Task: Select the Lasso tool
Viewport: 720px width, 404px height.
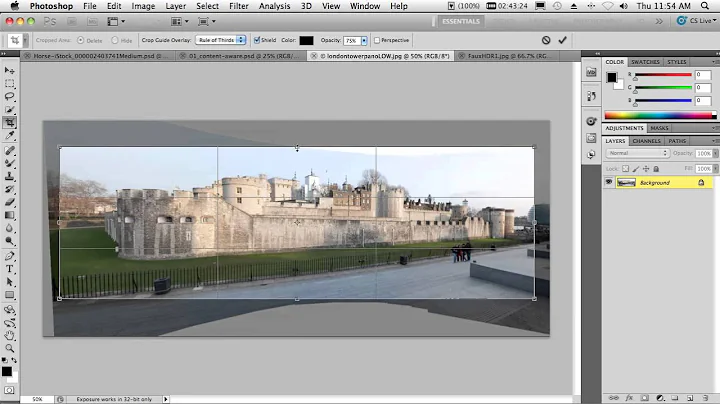Action: point(9,96)
